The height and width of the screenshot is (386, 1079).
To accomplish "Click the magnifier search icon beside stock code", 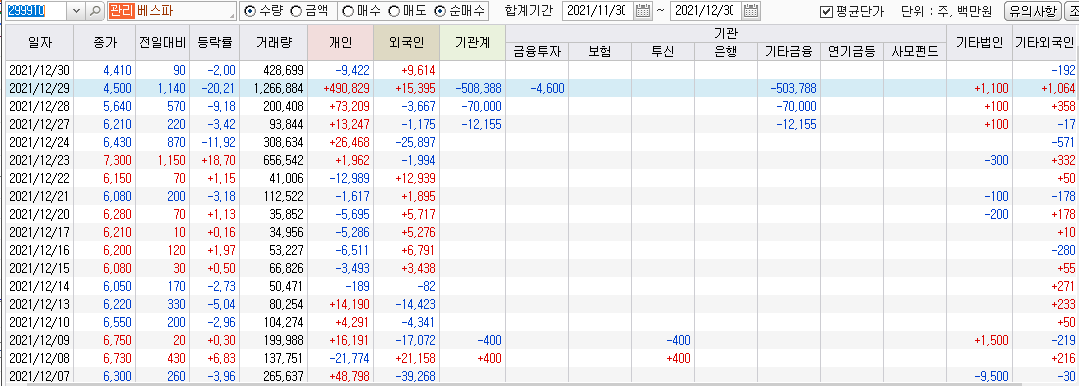I will pos(96,11).
